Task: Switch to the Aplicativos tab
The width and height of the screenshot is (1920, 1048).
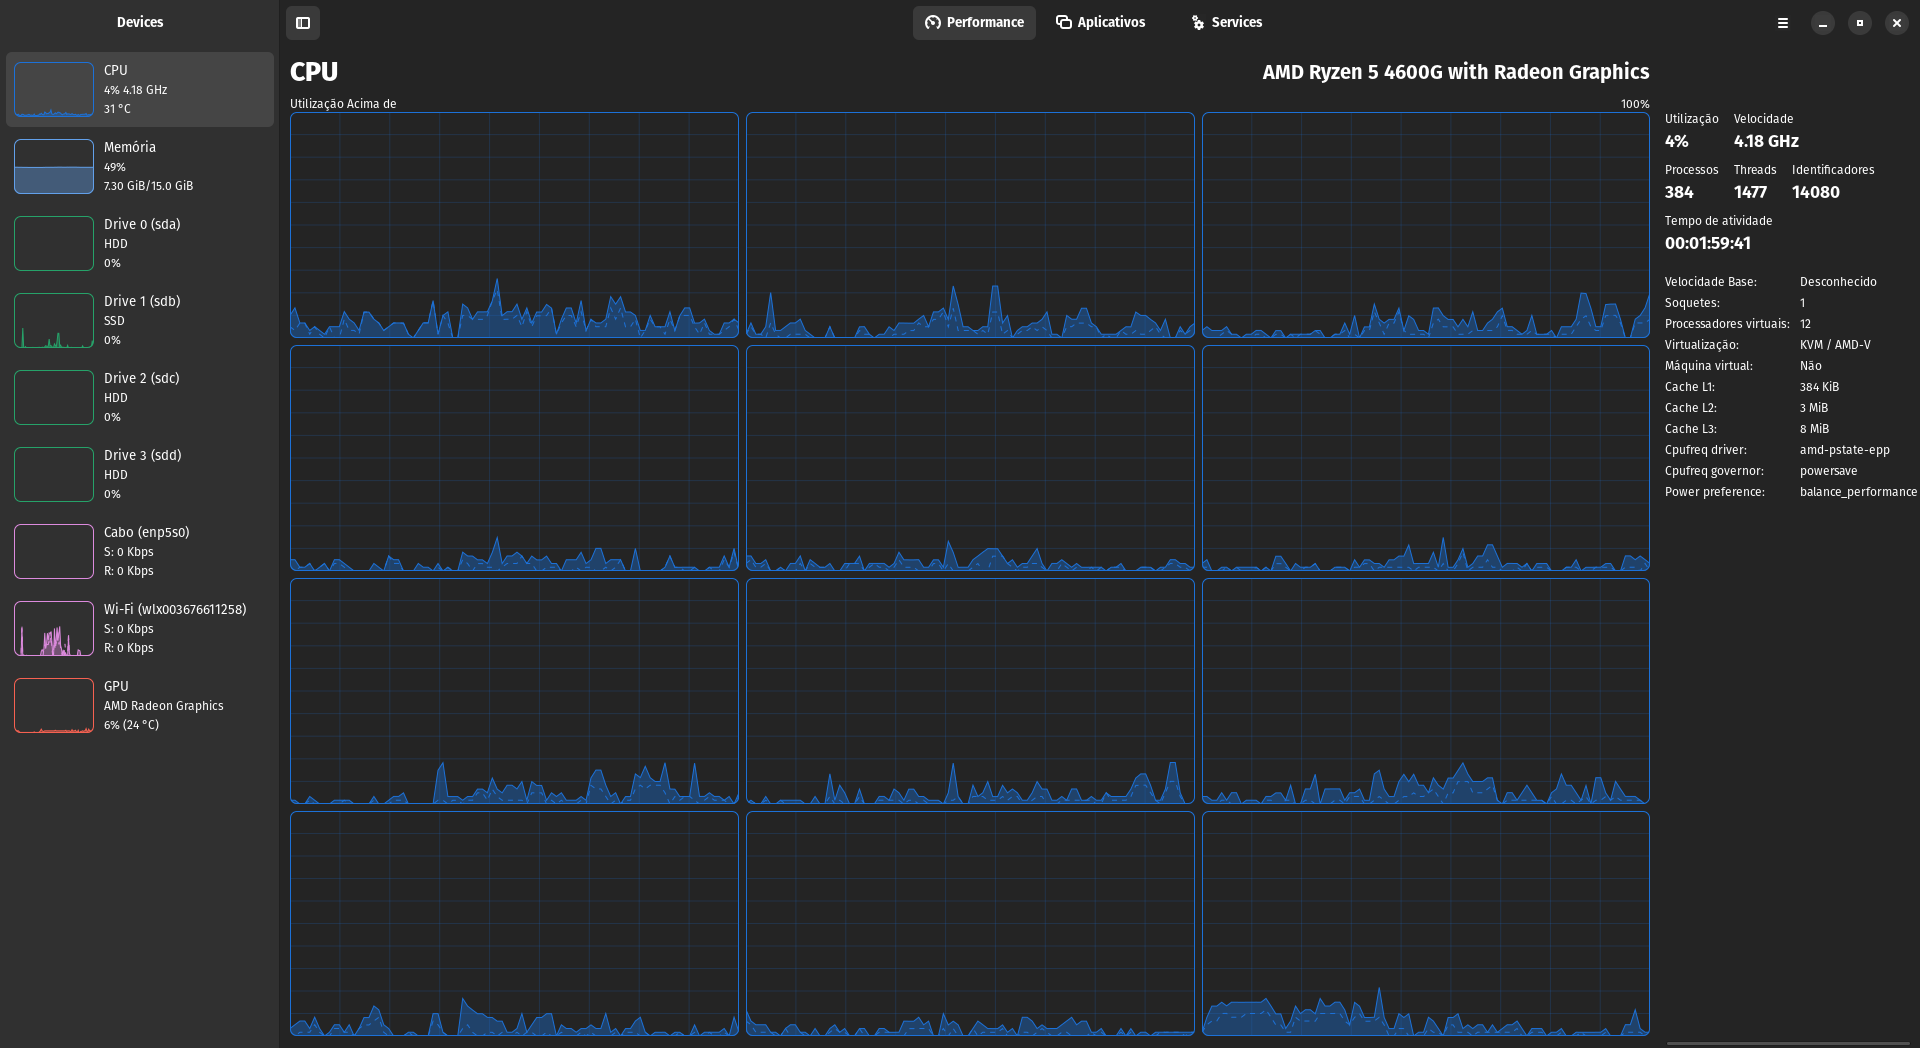Action: [x=1101, y=23]
